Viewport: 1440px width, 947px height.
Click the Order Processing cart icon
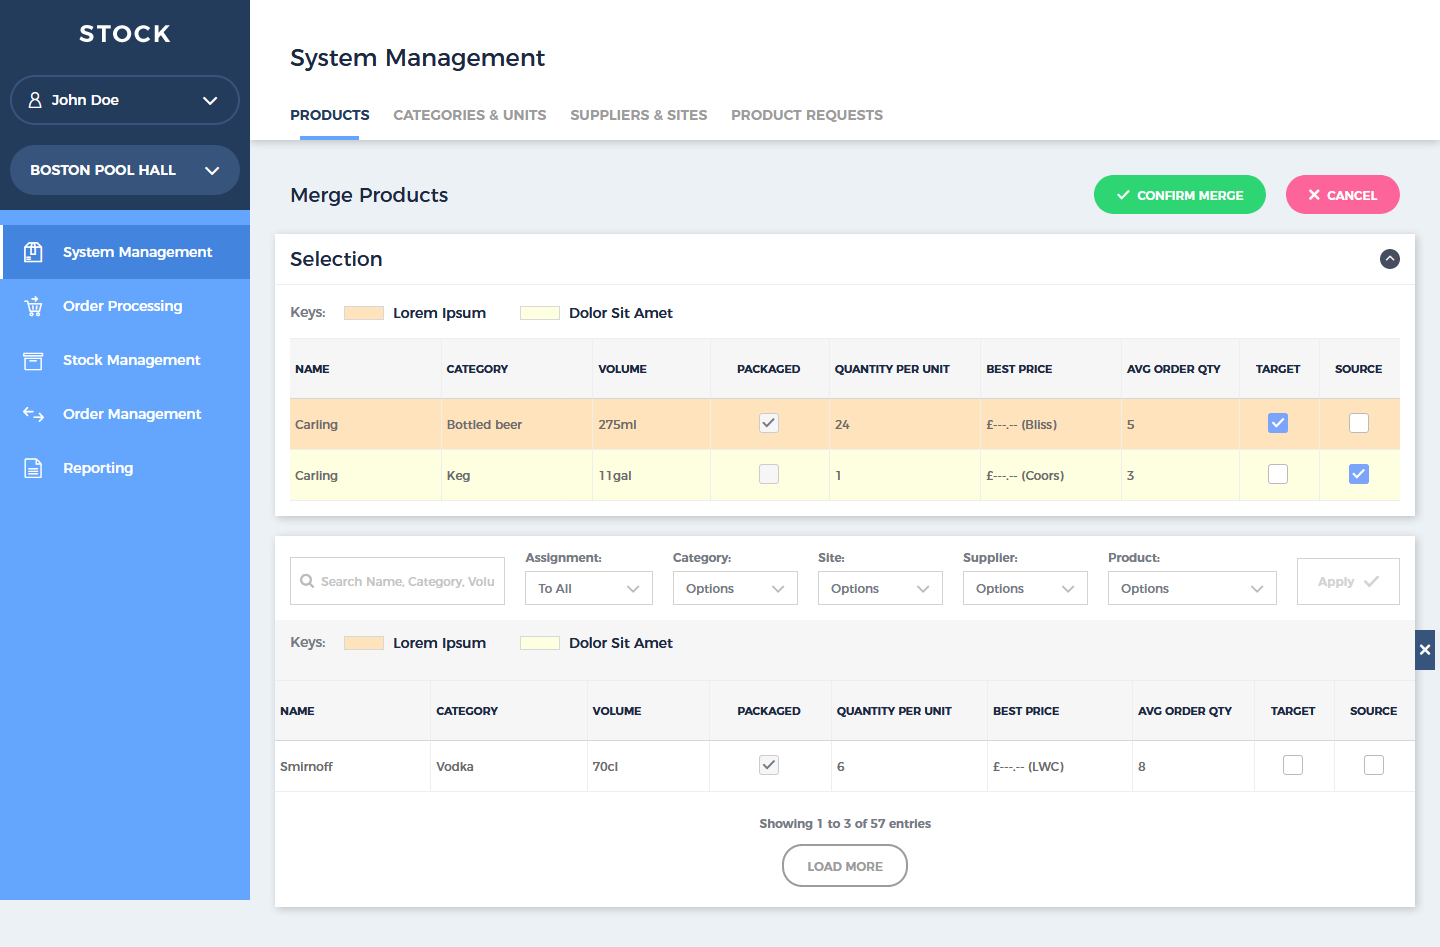pos(33,306)
